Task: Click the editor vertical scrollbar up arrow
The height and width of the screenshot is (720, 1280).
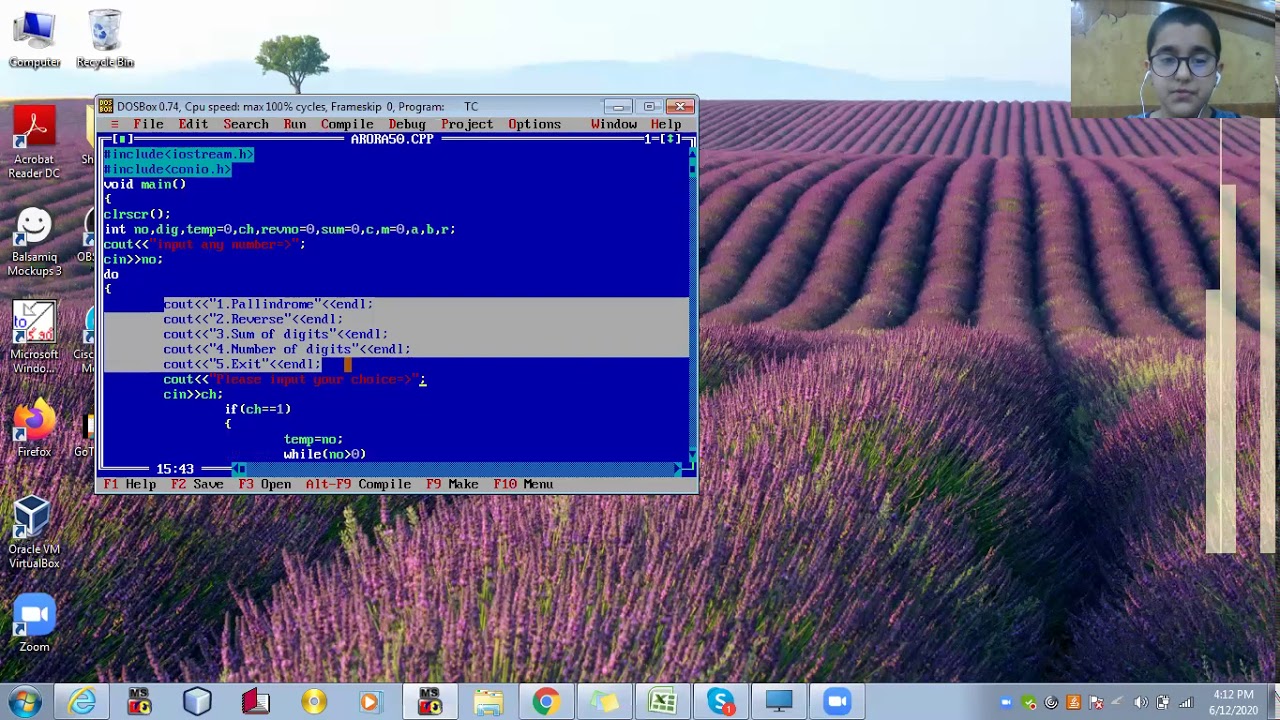Action: [692, 154]
